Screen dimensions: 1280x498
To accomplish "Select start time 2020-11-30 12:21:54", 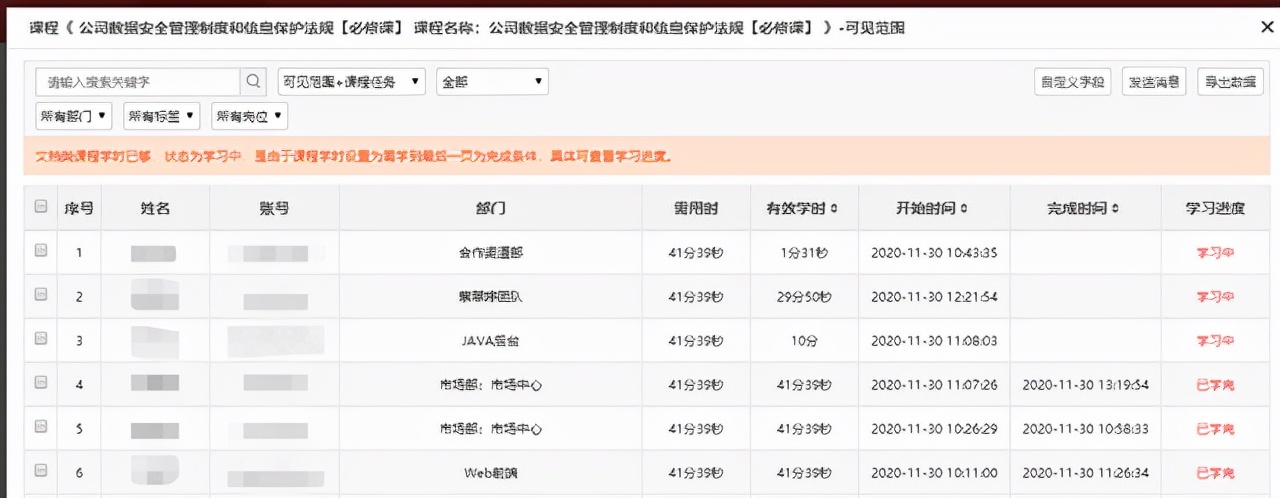I will pyautogui.click(x=934, y=297).
